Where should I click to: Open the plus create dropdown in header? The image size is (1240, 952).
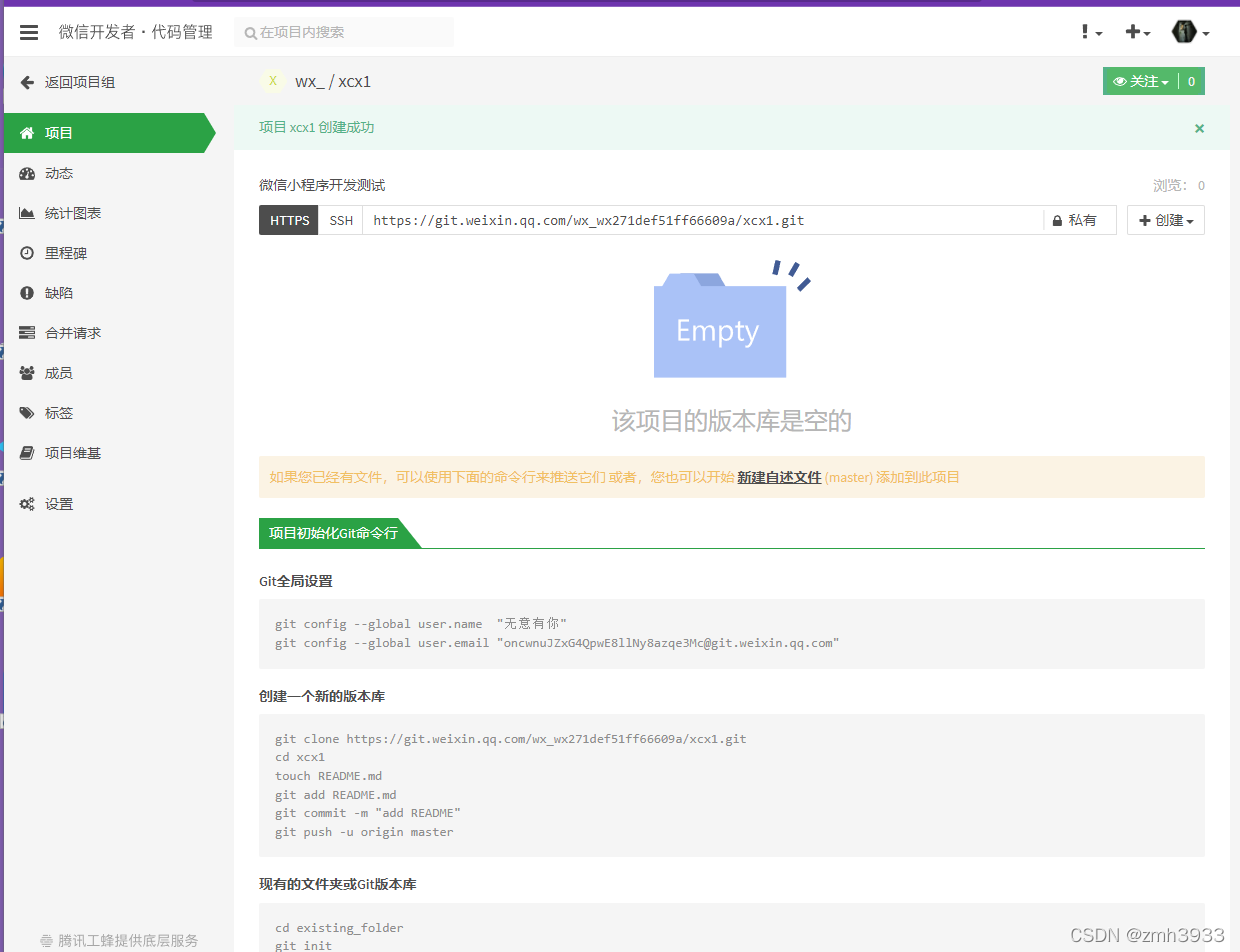pos(1138,32)
